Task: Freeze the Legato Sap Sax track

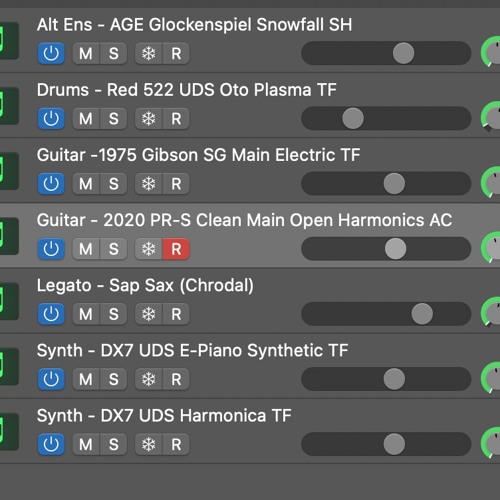Action: (149, 314)
